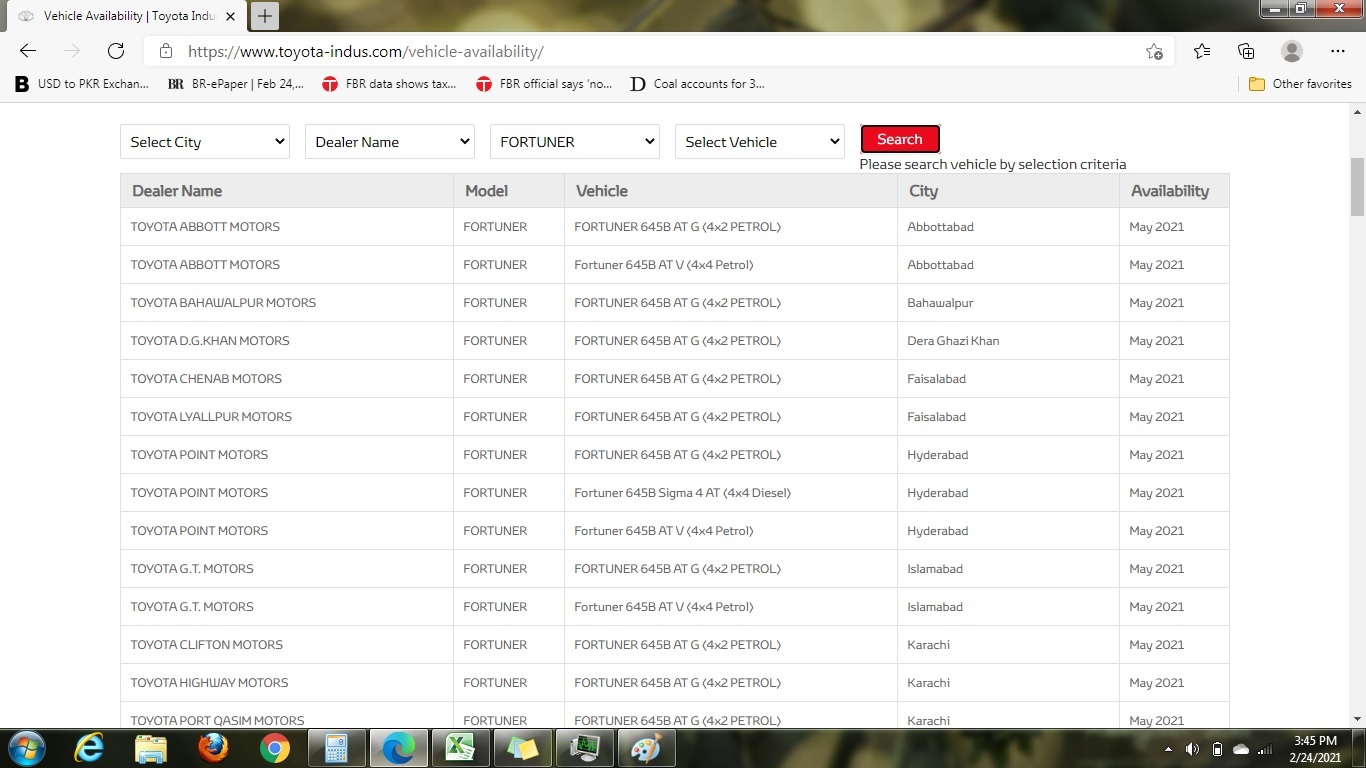
Task: Open a new browser tab
Action: tap(264, 15)
